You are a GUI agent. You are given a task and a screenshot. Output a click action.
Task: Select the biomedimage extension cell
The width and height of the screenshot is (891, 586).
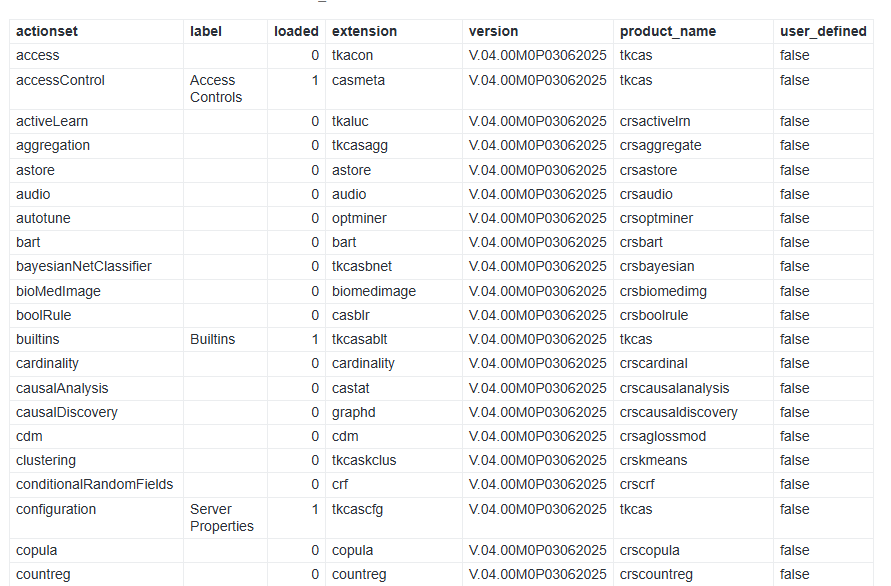(x=374, y=291)
